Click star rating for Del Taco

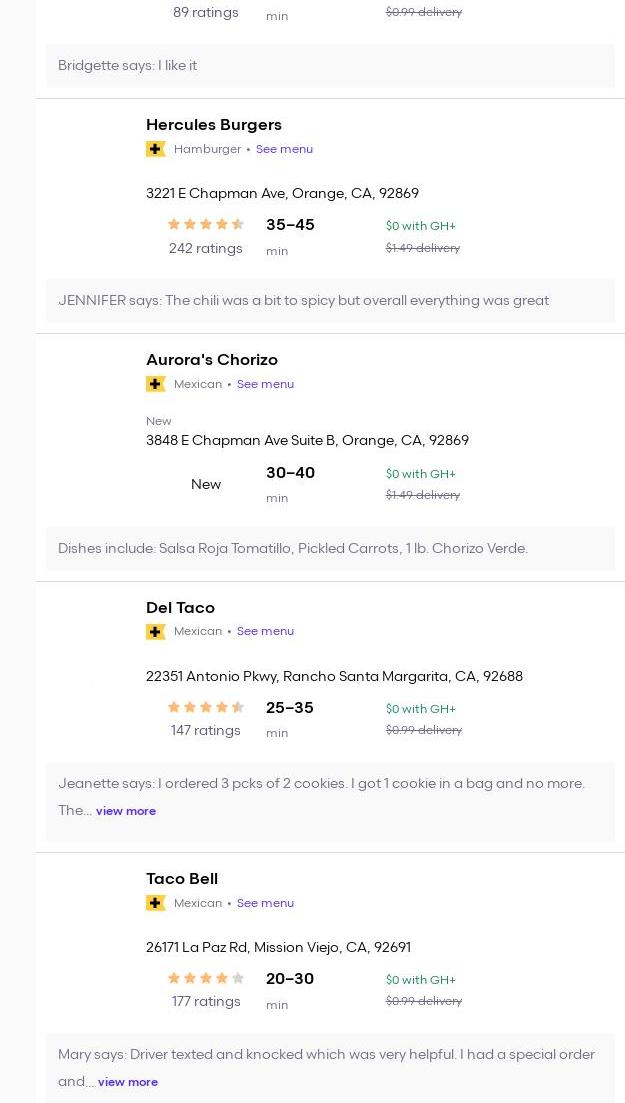(206, 708)
